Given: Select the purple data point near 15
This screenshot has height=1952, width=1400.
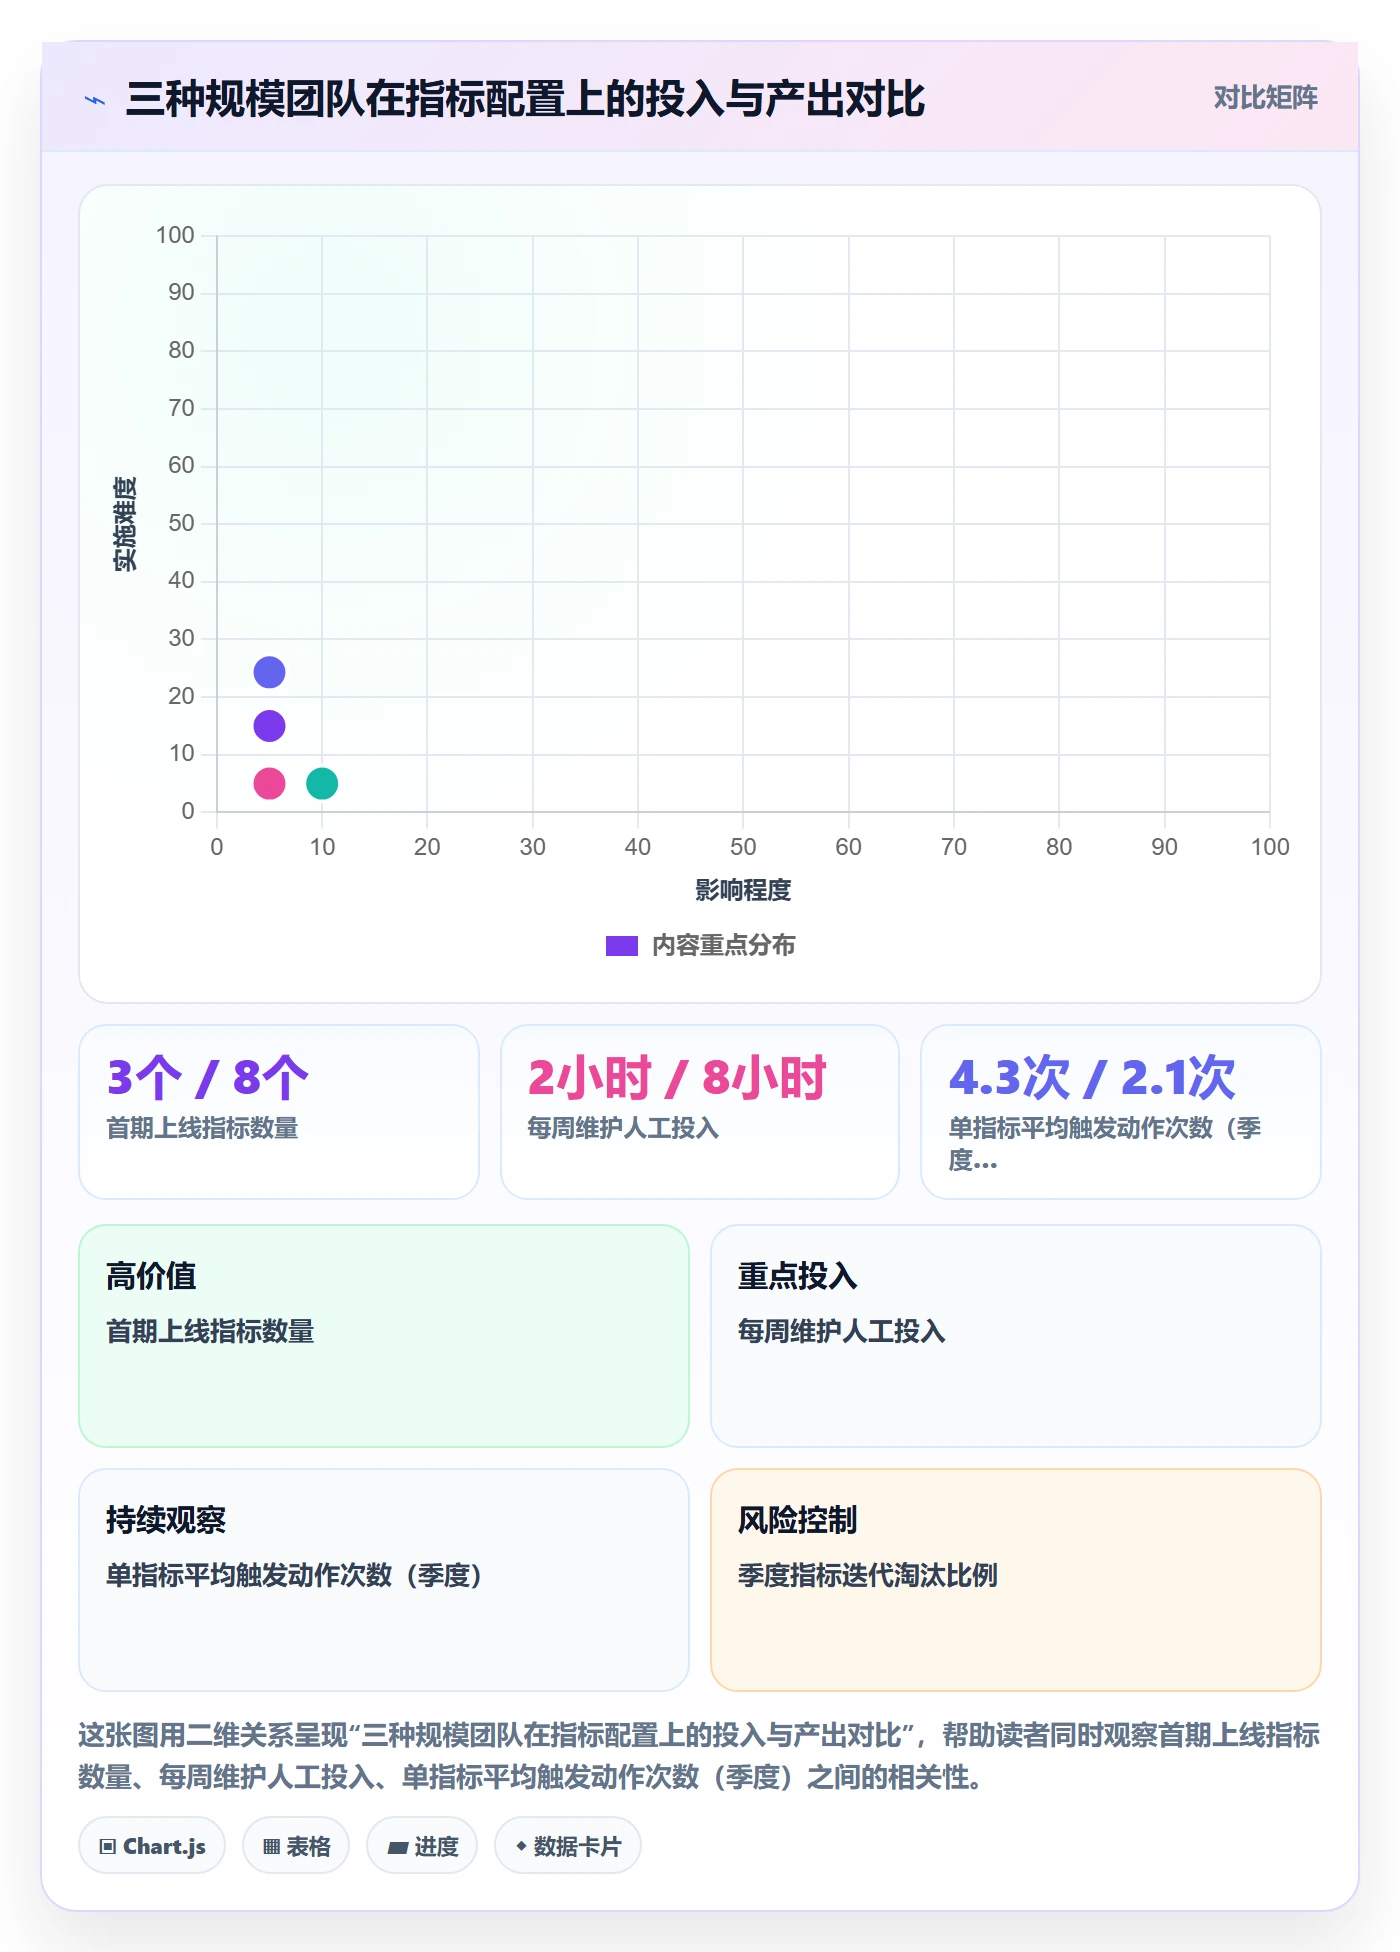Looking at the screenshot, I should [269, 726].
